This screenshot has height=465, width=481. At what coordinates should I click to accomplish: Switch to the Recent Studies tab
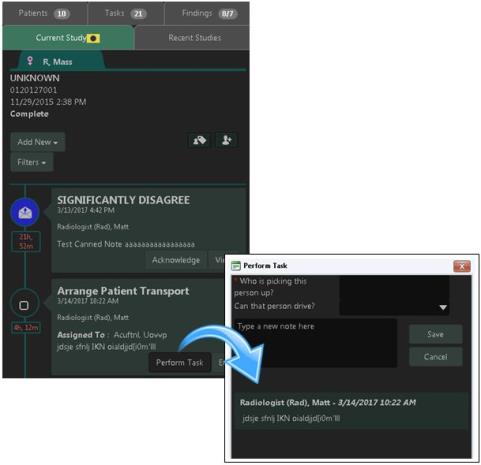[195, 38]
